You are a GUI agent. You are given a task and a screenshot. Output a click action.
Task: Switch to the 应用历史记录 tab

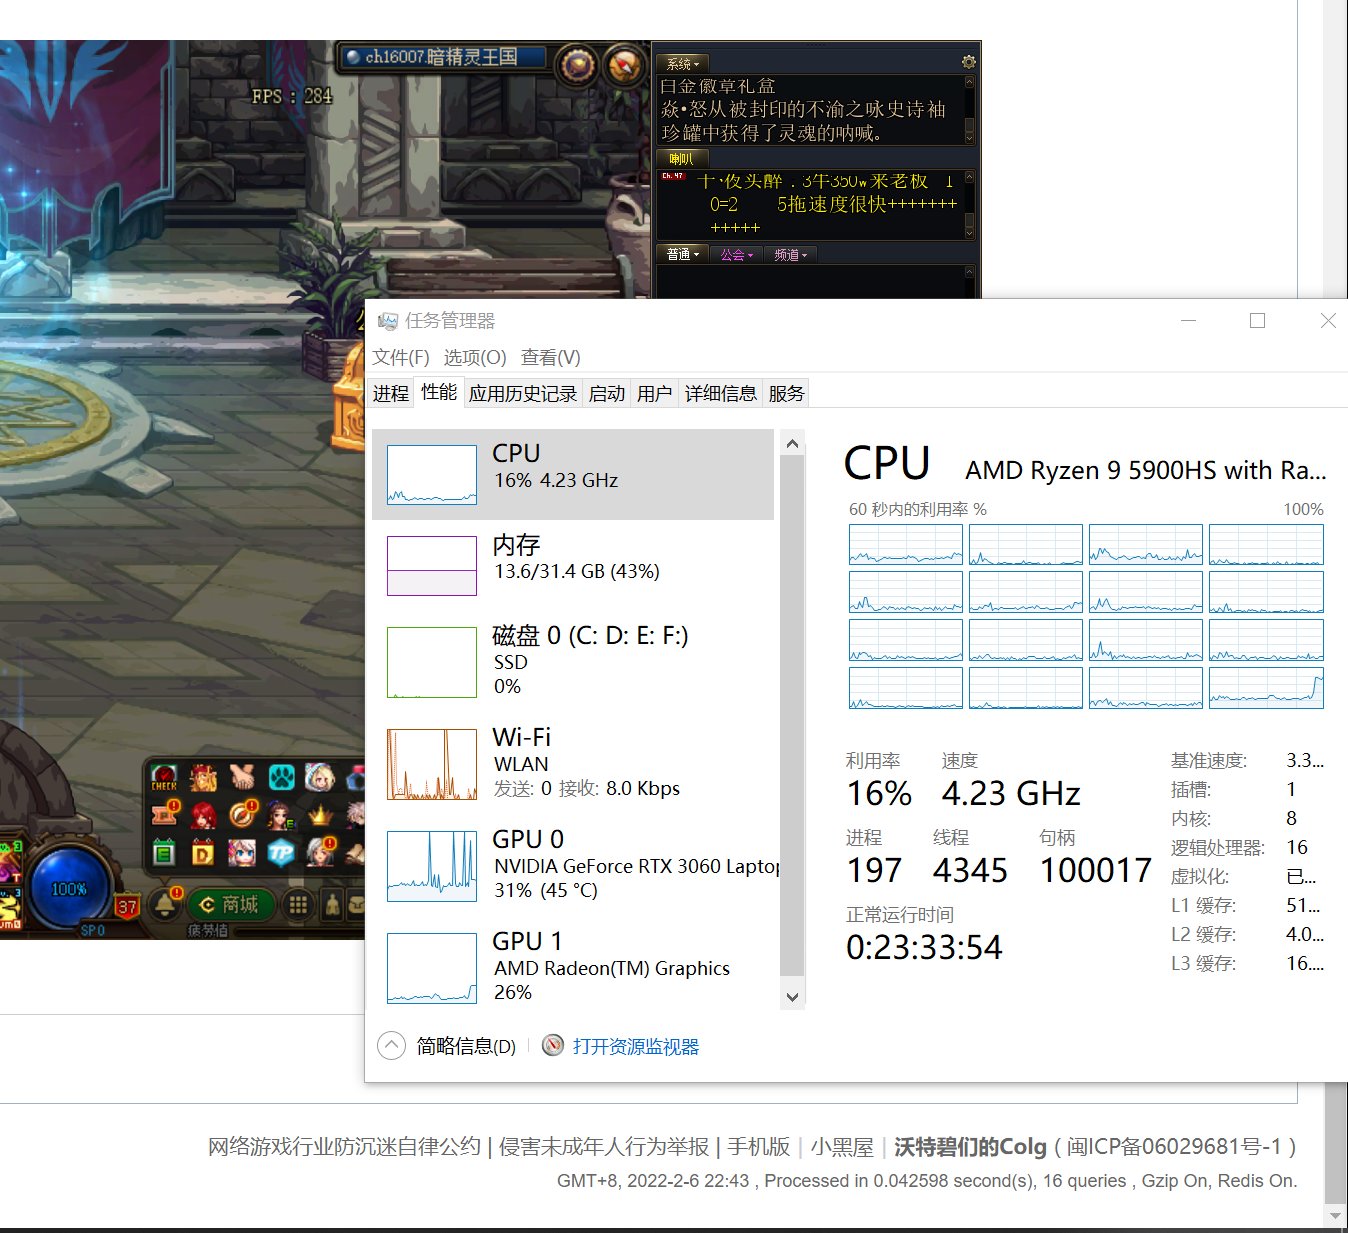coord(523,393)
